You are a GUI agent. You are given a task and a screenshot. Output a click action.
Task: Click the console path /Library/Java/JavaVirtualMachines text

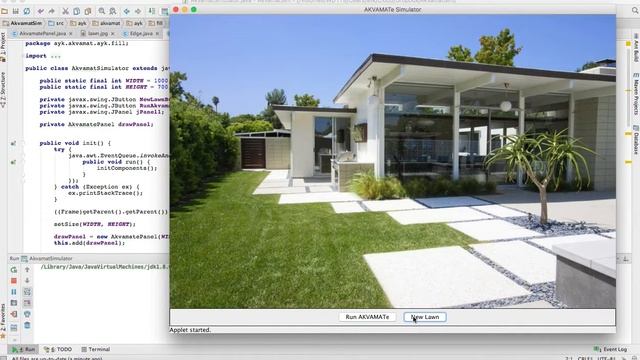pos(104,267)
